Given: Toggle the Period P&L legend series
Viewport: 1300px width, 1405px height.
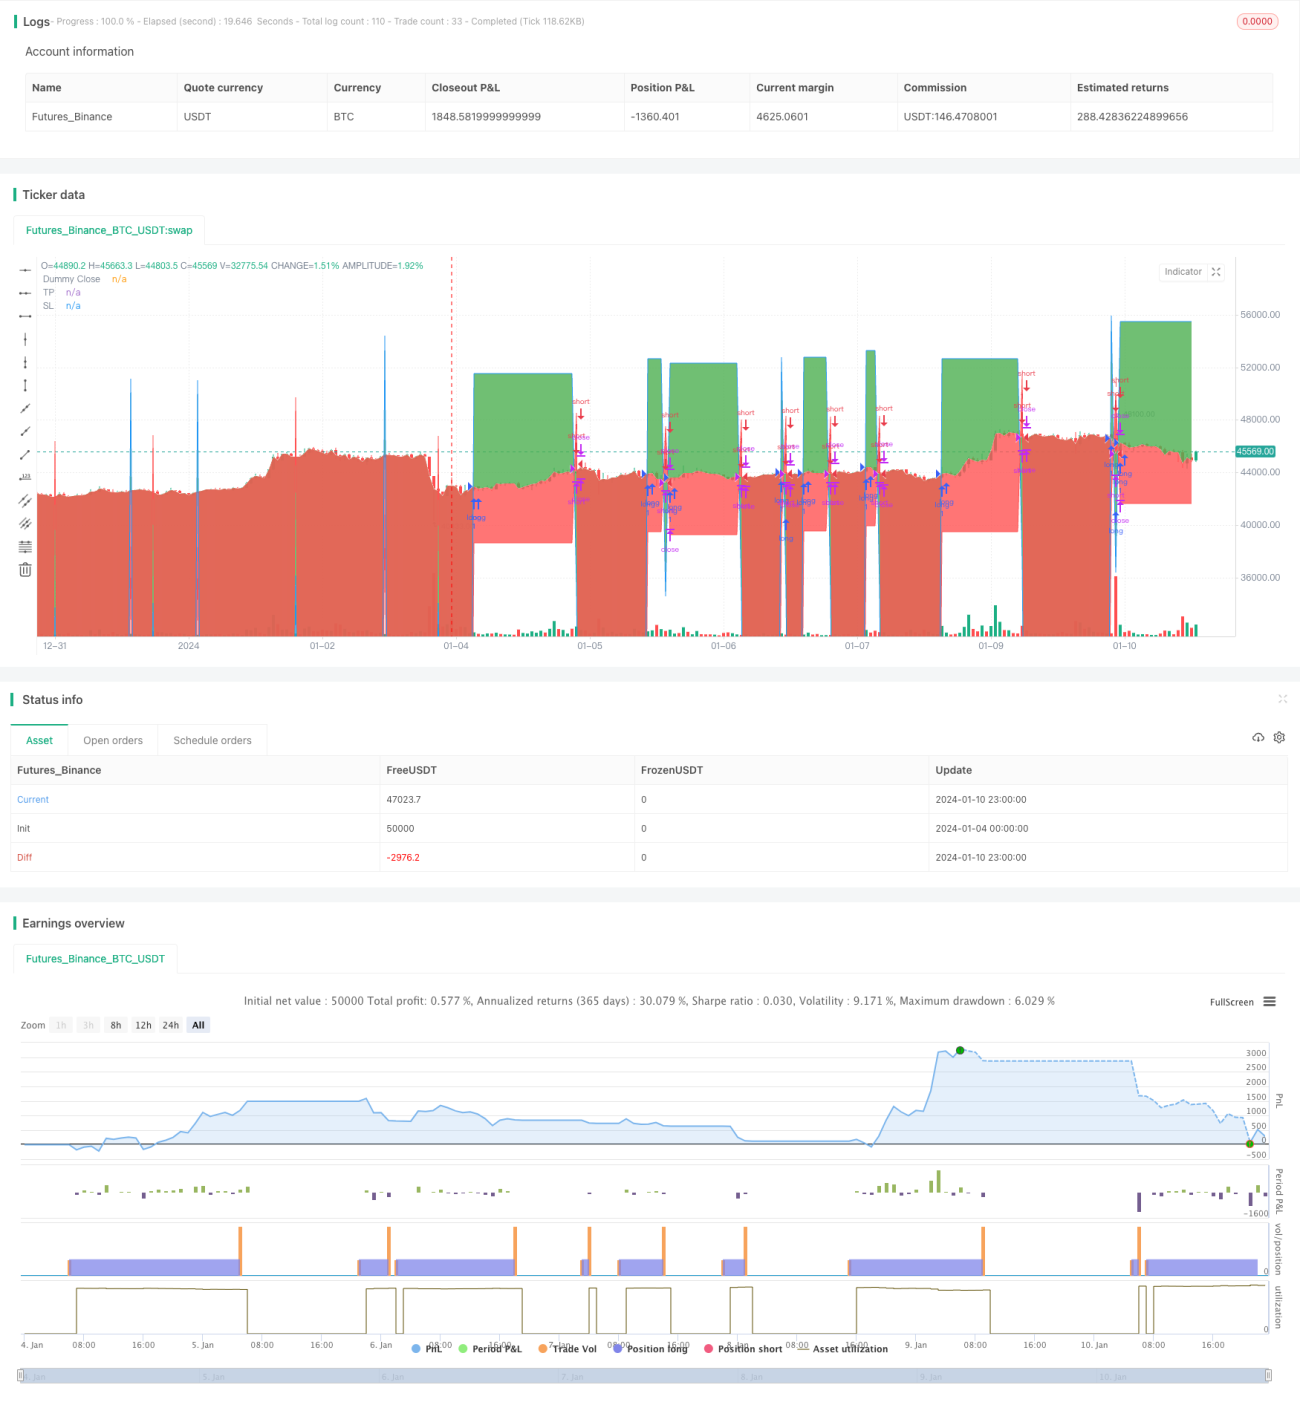Looking at the screenshot, I should pyautogui.click(x=490, y=1349).
